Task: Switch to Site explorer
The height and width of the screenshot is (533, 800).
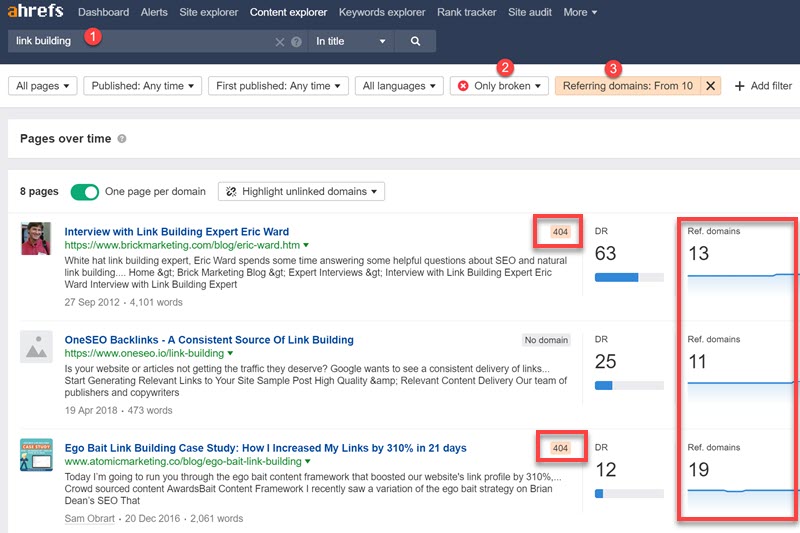Action: click(x=209, y=12)
